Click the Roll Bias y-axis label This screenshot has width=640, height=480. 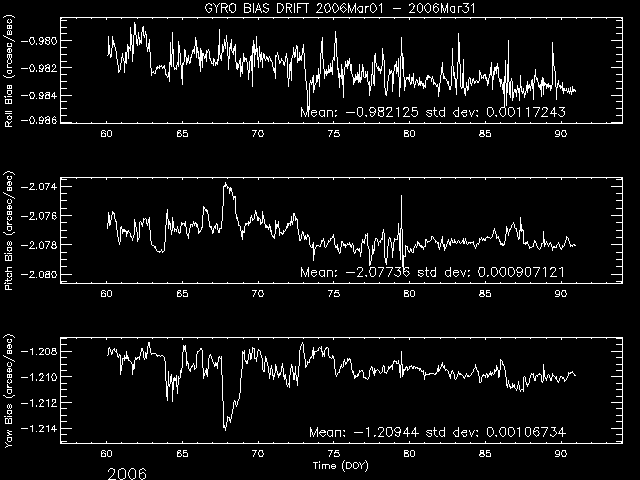coord(10,70)
